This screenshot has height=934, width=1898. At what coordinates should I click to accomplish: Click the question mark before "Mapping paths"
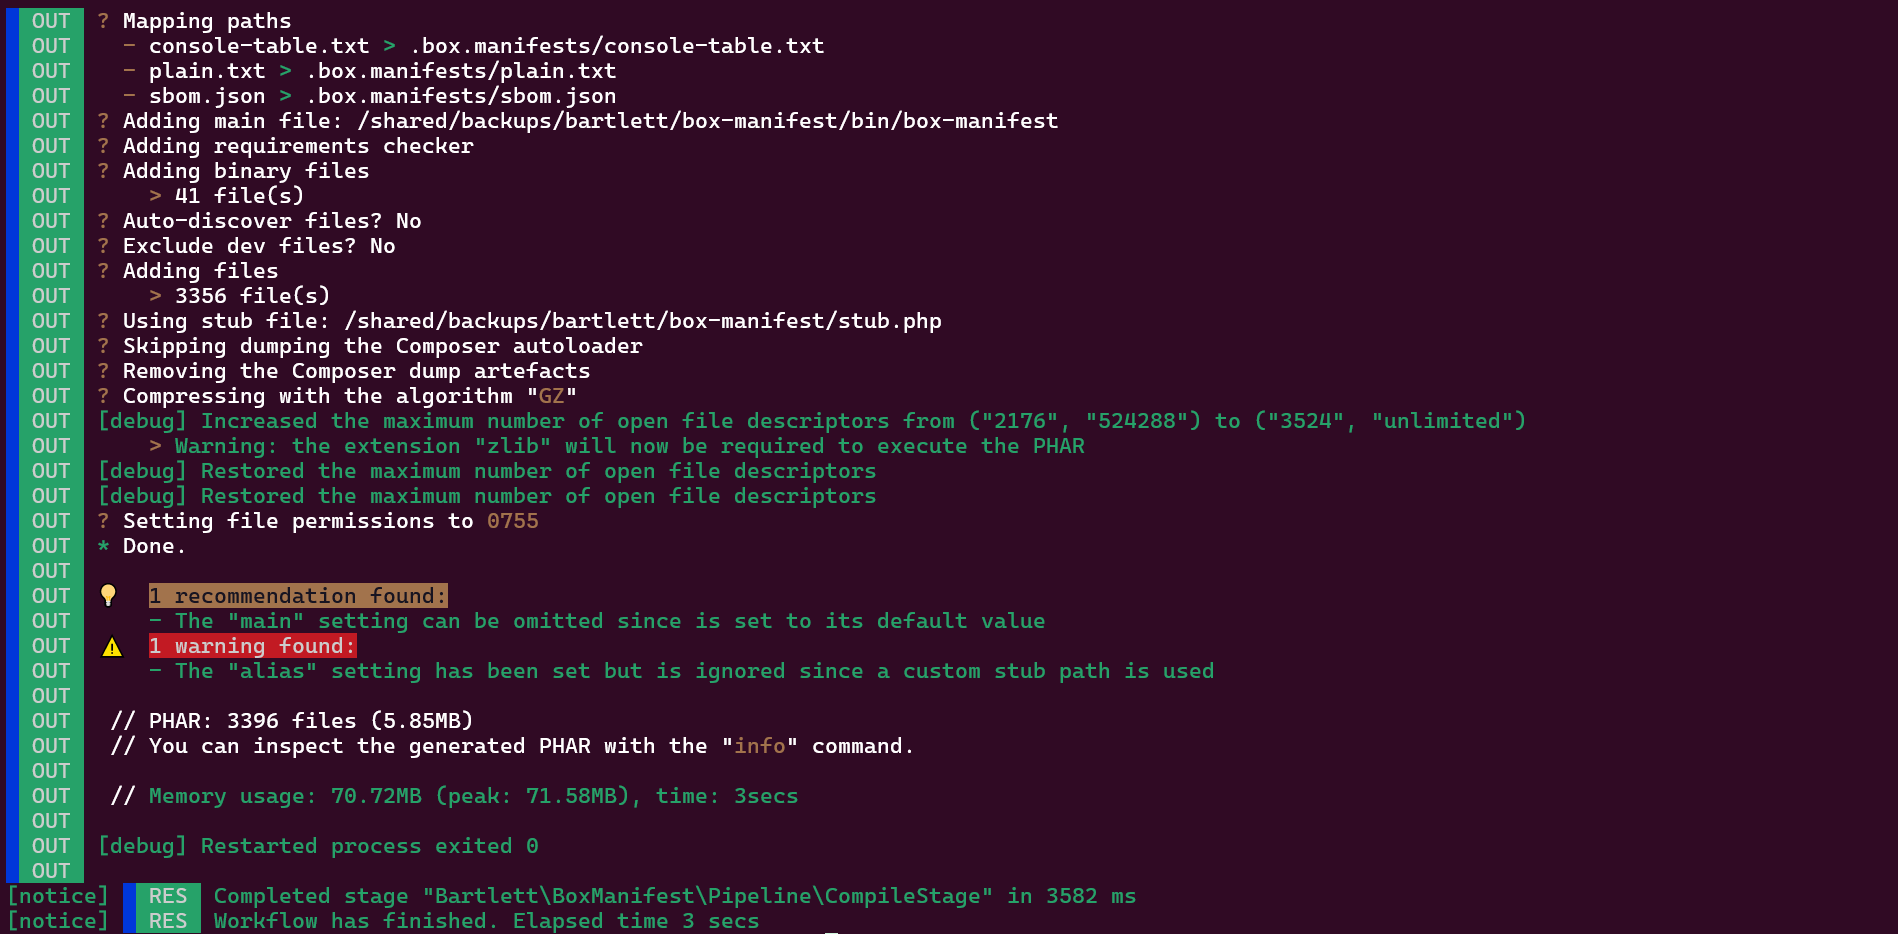tap(103, 21)
